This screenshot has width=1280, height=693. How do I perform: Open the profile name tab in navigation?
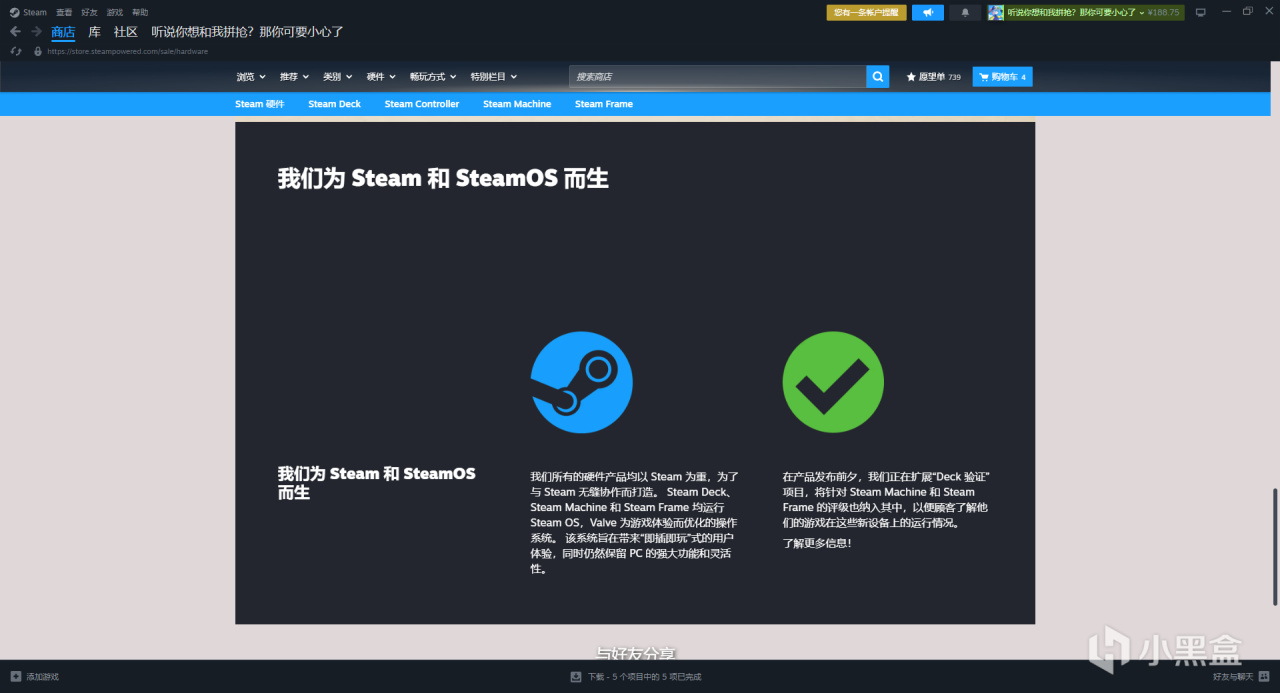(x=247, y=32)
